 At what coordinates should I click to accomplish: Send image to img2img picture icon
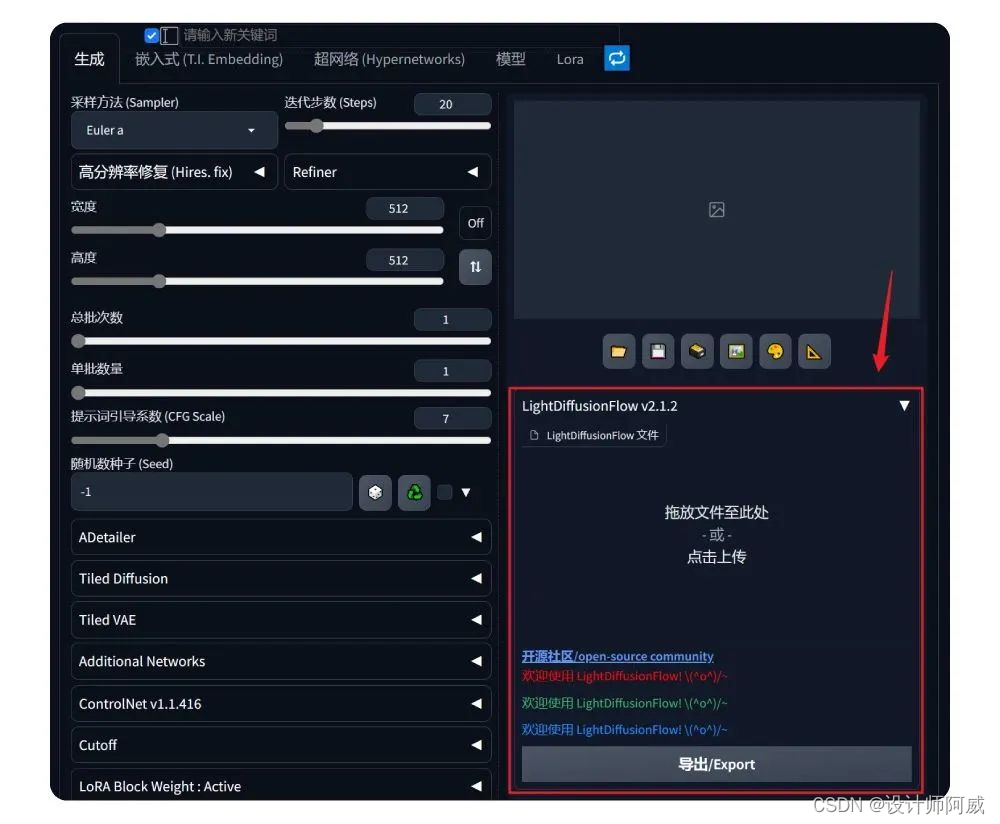[736, 351]
